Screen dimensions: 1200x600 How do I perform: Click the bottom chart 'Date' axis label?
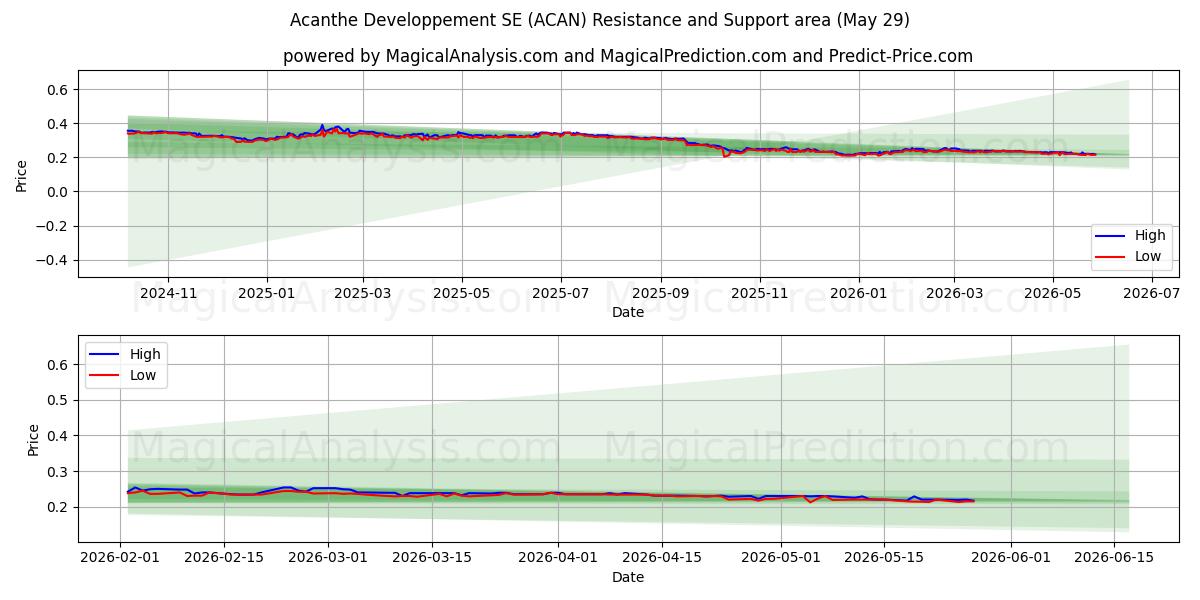point(628,577)
